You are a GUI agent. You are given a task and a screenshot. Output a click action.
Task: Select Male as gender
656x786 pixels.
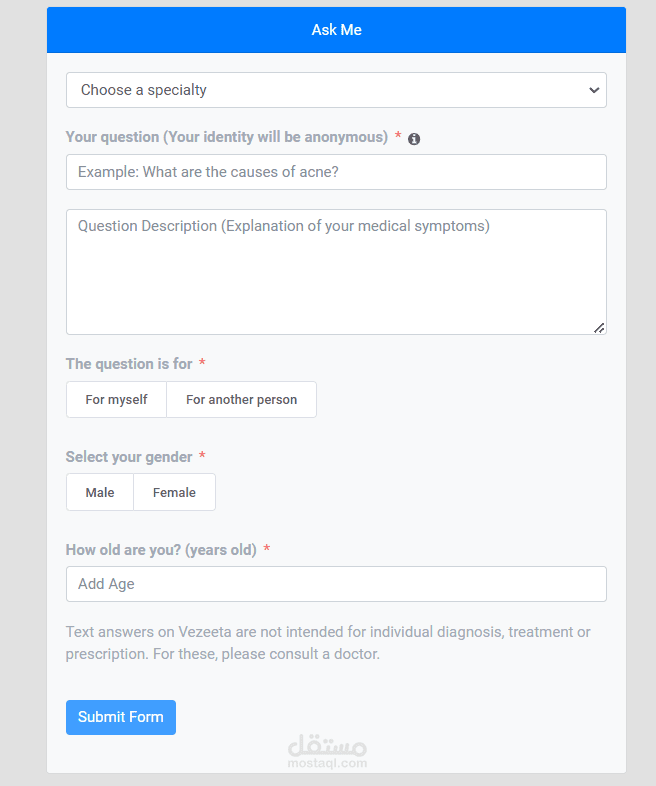pyautogui.click(x=100, y=493)
